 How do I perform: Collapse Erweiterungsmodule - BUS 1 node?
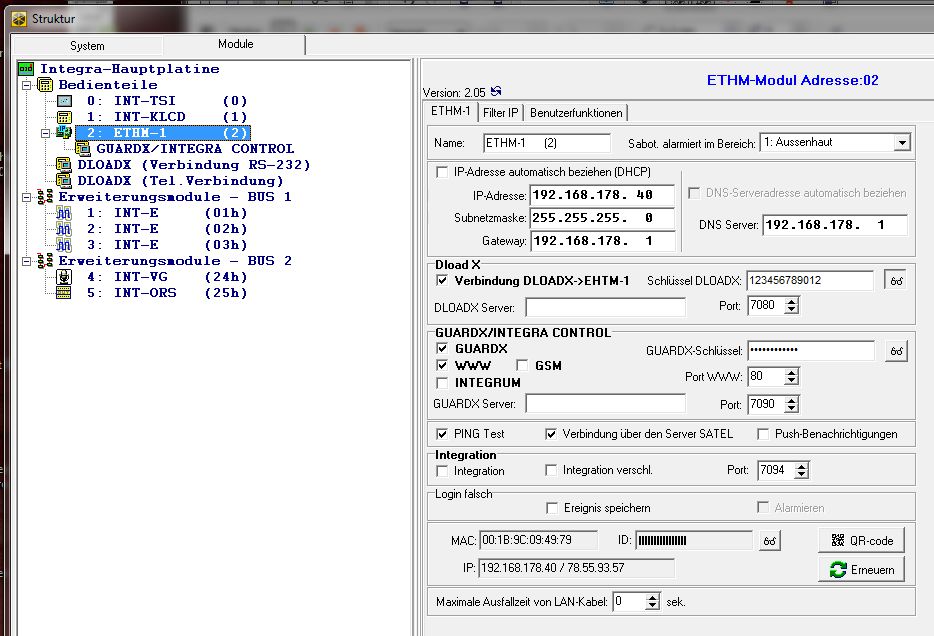pyautogui.click(x=26, y=197)
